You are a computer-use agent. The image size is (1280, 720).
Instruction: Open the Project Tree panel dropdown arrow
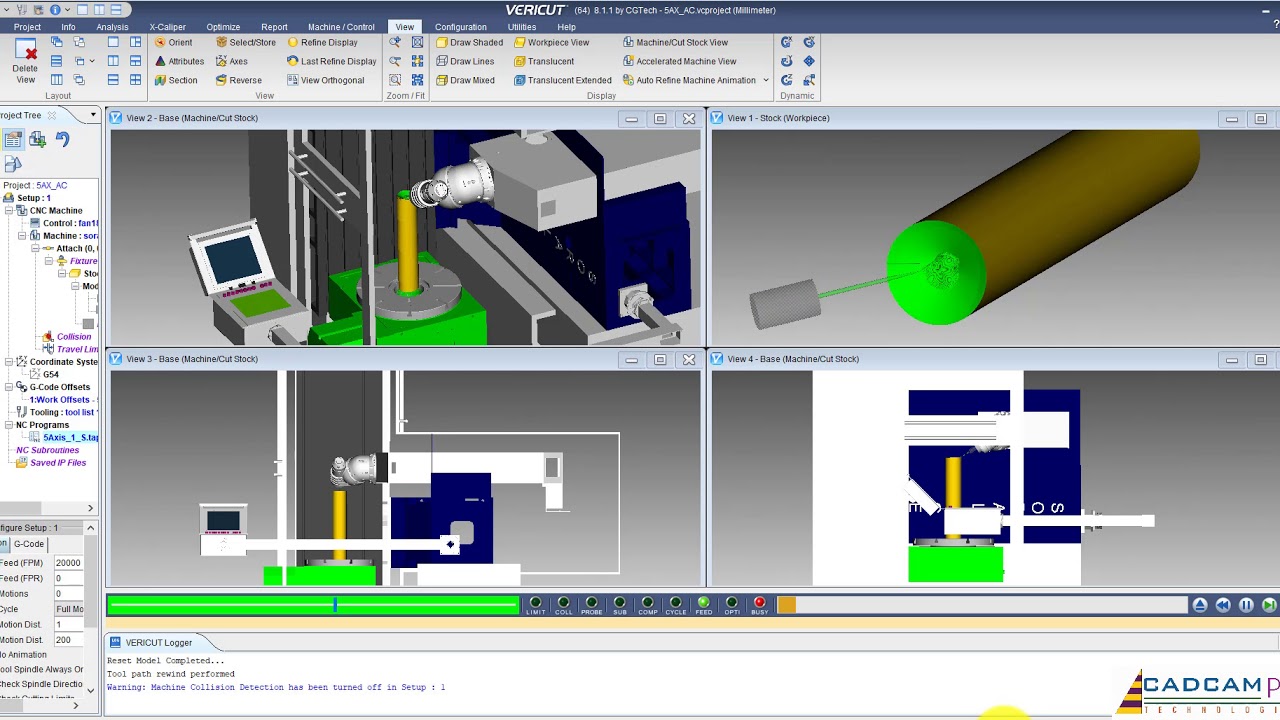tap(93, 115)
